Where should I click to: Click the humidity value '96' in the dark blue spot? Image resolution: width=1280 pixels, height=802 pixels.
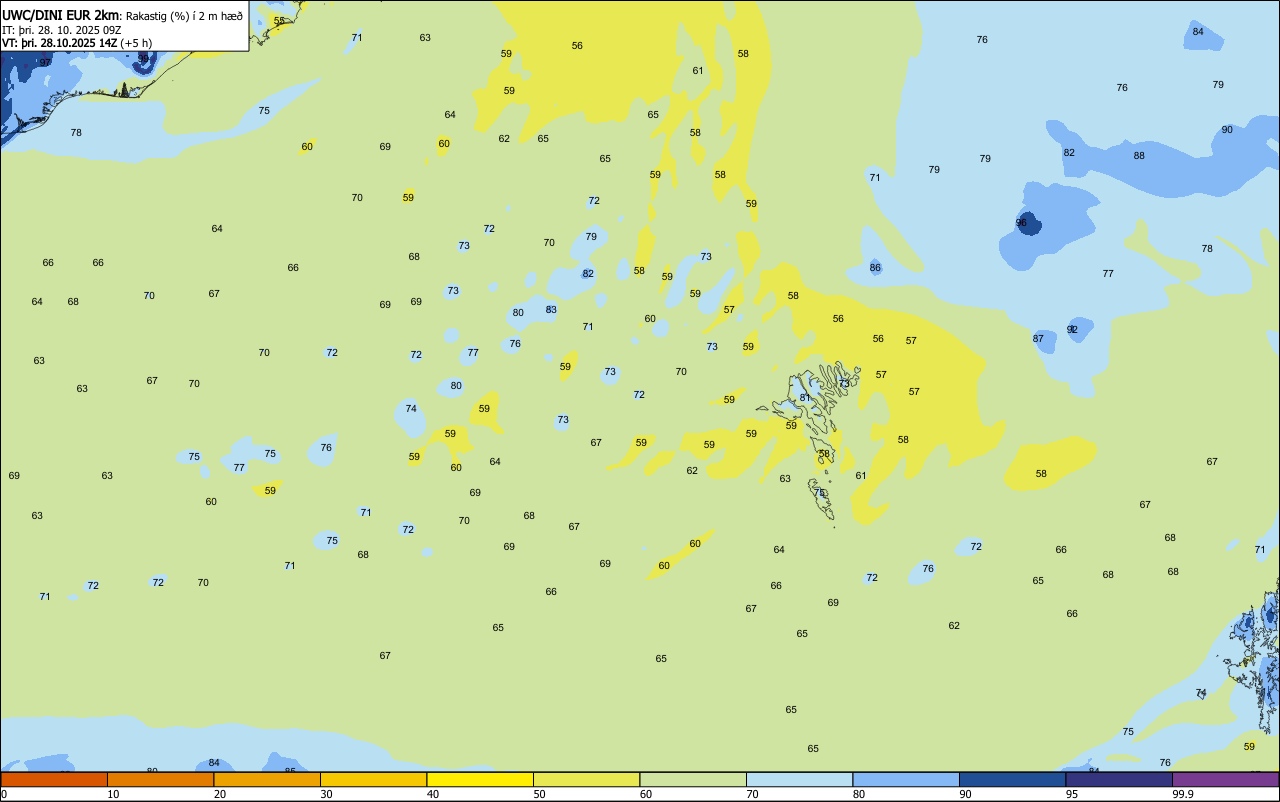point(1021,223)
